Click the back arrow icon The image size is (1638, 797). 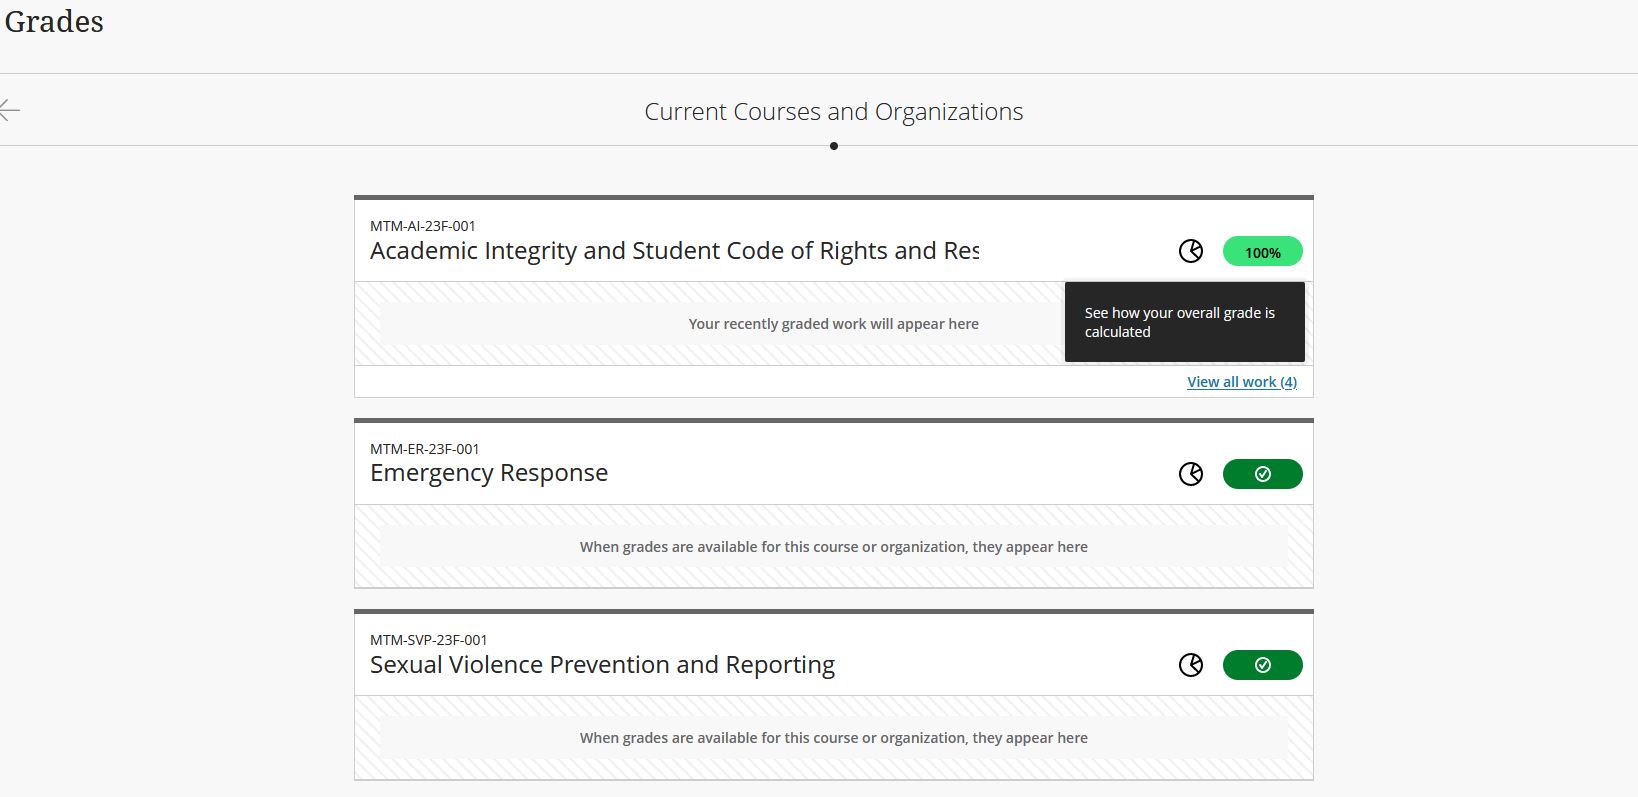pos(10,110)
